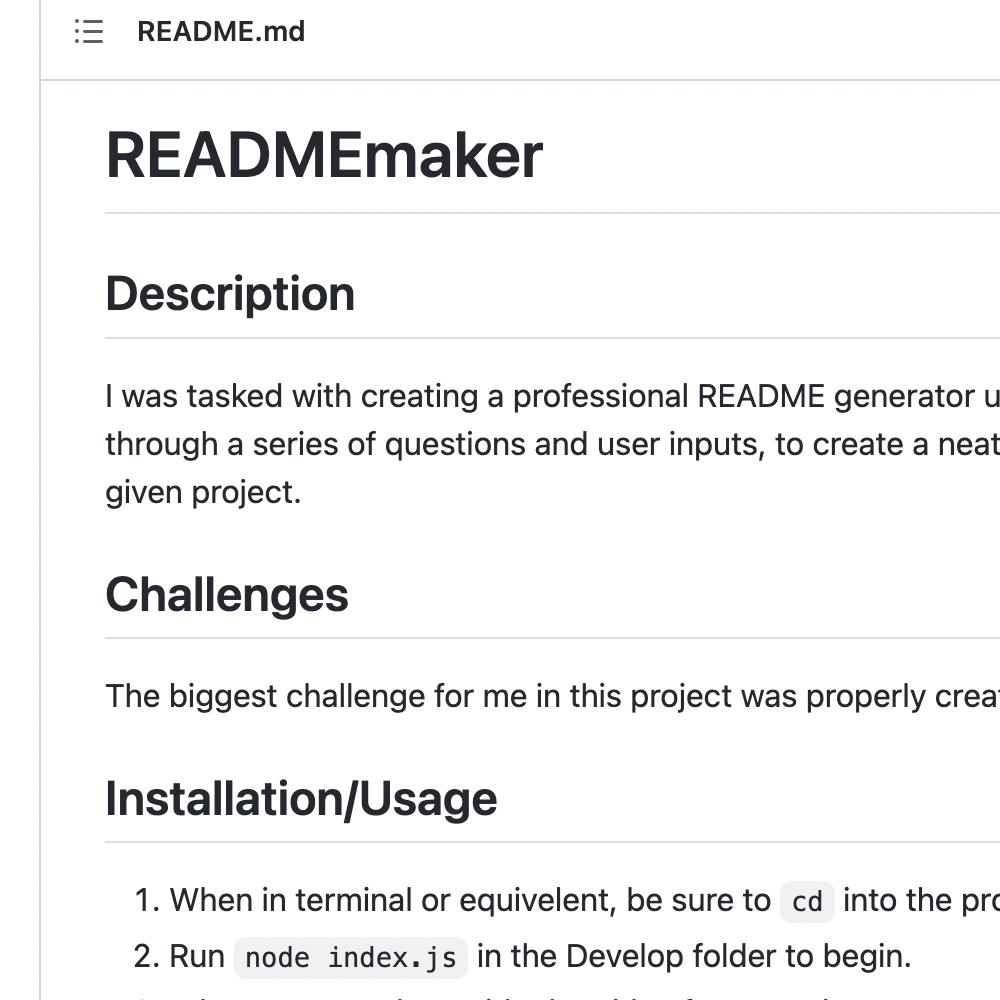
Task: Click the text 'given project.'
Action: pos(203,492)
